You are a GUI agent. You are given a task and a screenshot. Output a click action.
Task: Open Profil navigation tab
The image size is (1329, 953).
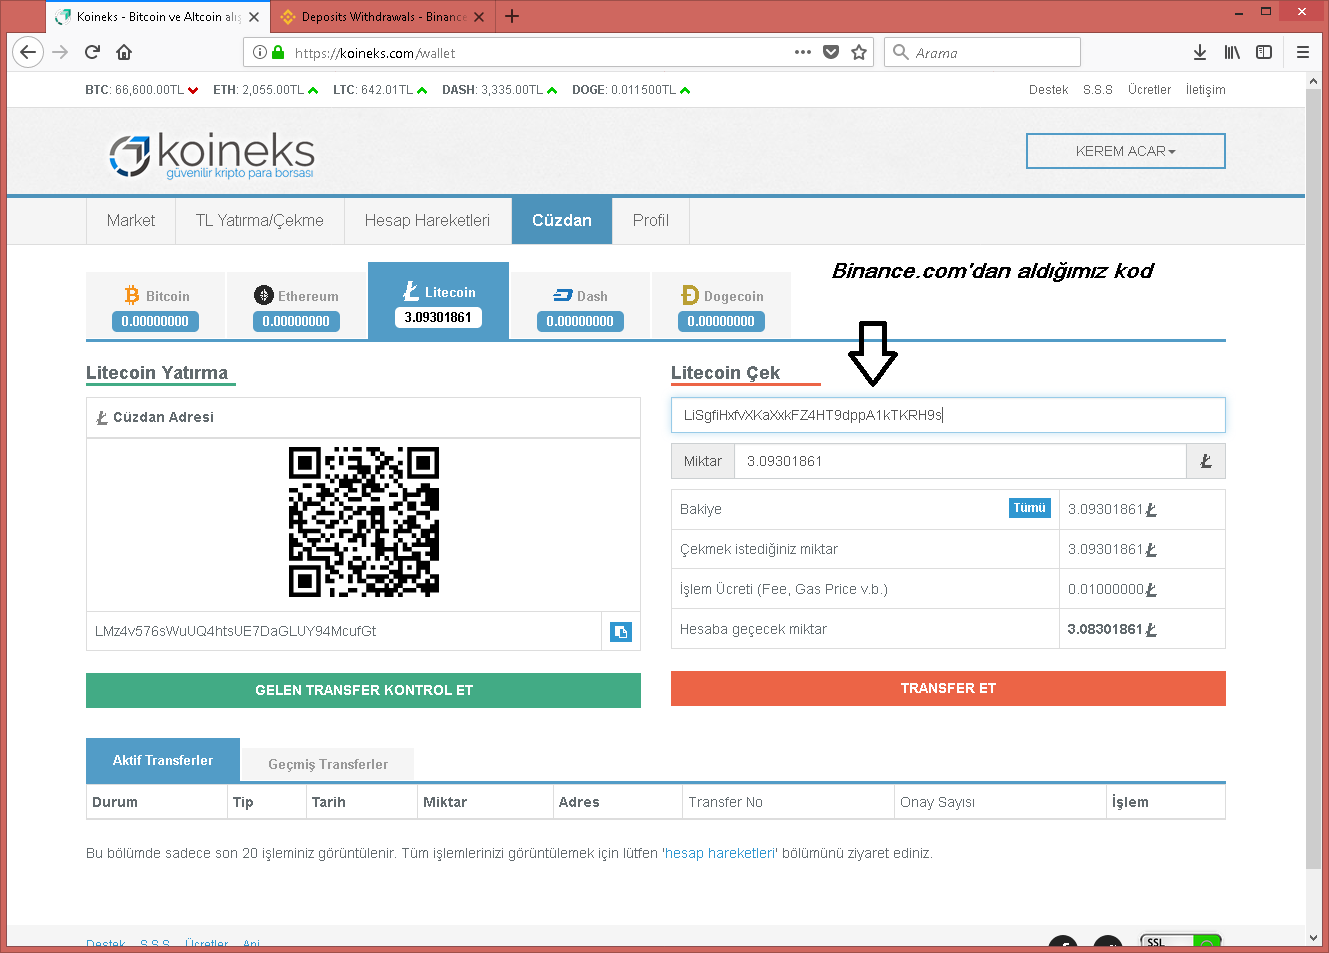point(651,221)
